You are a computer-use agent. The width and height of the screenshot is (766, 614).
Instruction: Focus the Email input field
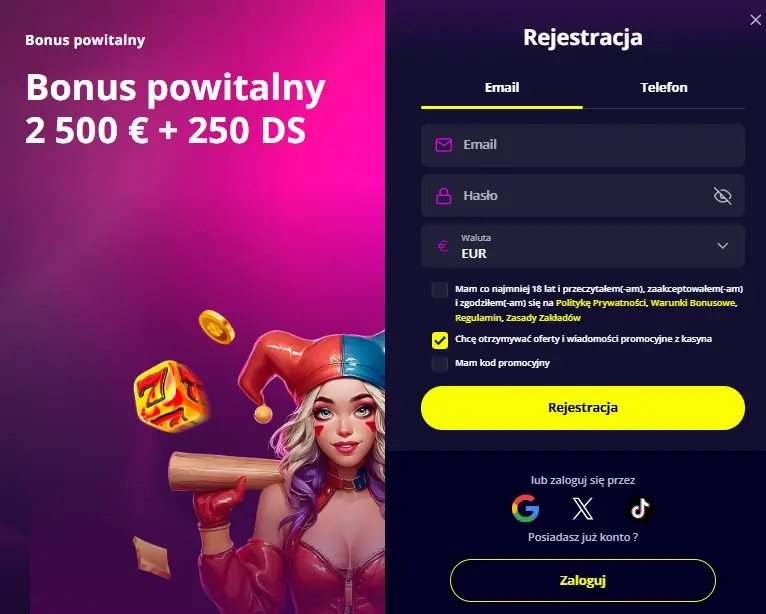pos(583,145)
